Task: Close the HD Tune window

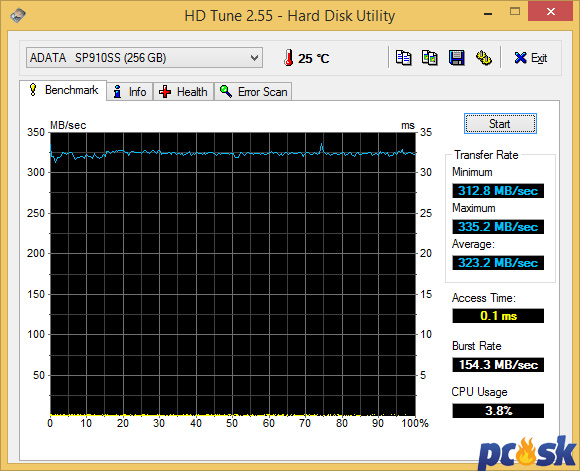Action: tap(551, 12)
